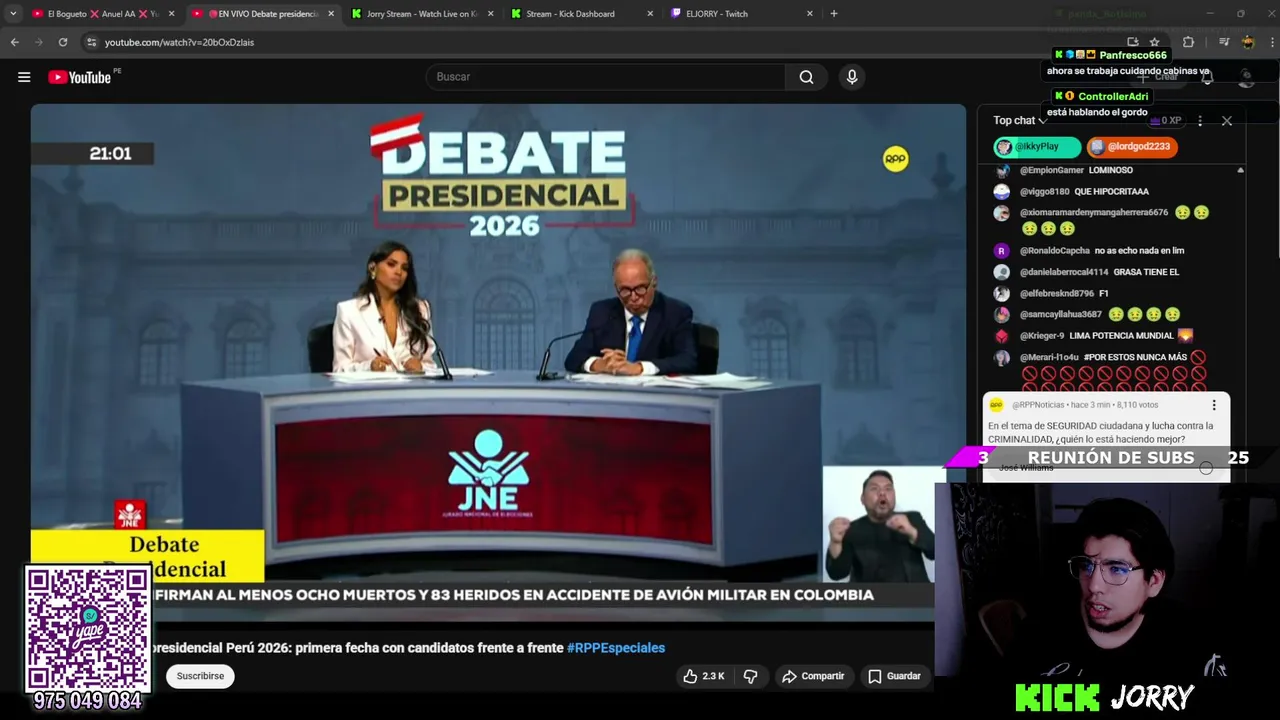The height and width of the screenshot is (720, 1280).
Task: Click the address bar URL
Action: click(x=179, y=42)
